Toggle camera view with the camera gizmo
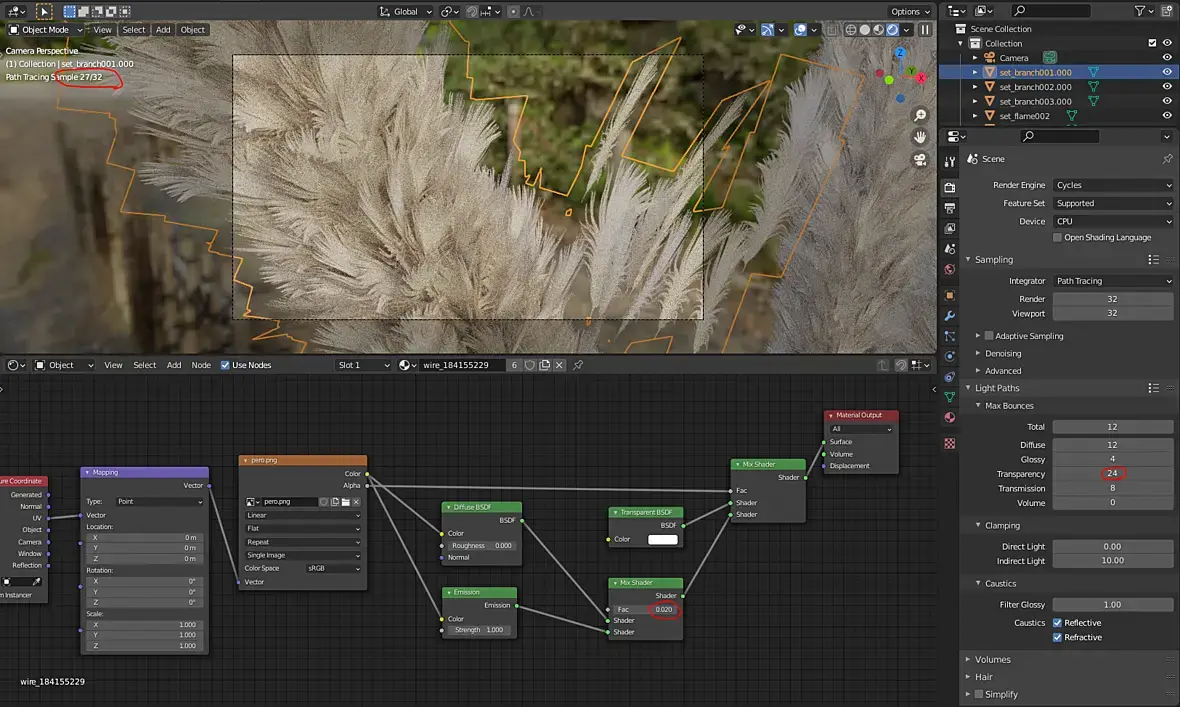Screen dimensions: 1180x707 pyautogui.click(x=920, y=160)
